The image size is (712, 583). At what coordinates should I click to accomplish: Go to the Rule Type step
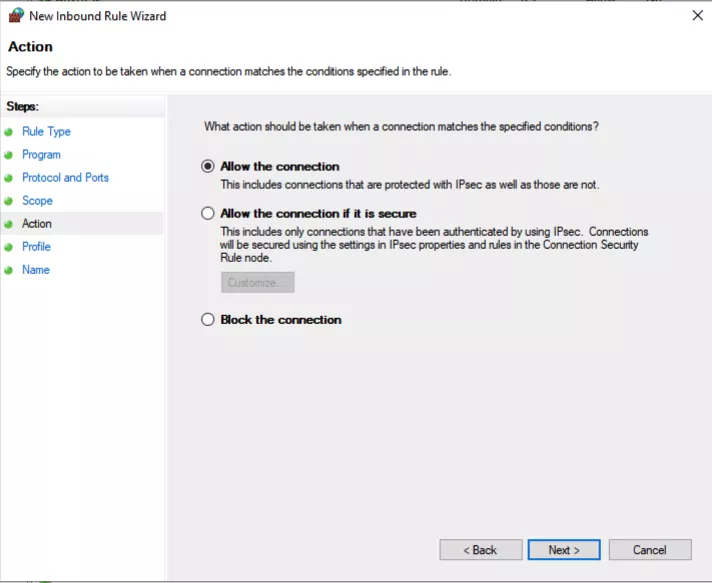pyautogui.click(x=46, y=132)
